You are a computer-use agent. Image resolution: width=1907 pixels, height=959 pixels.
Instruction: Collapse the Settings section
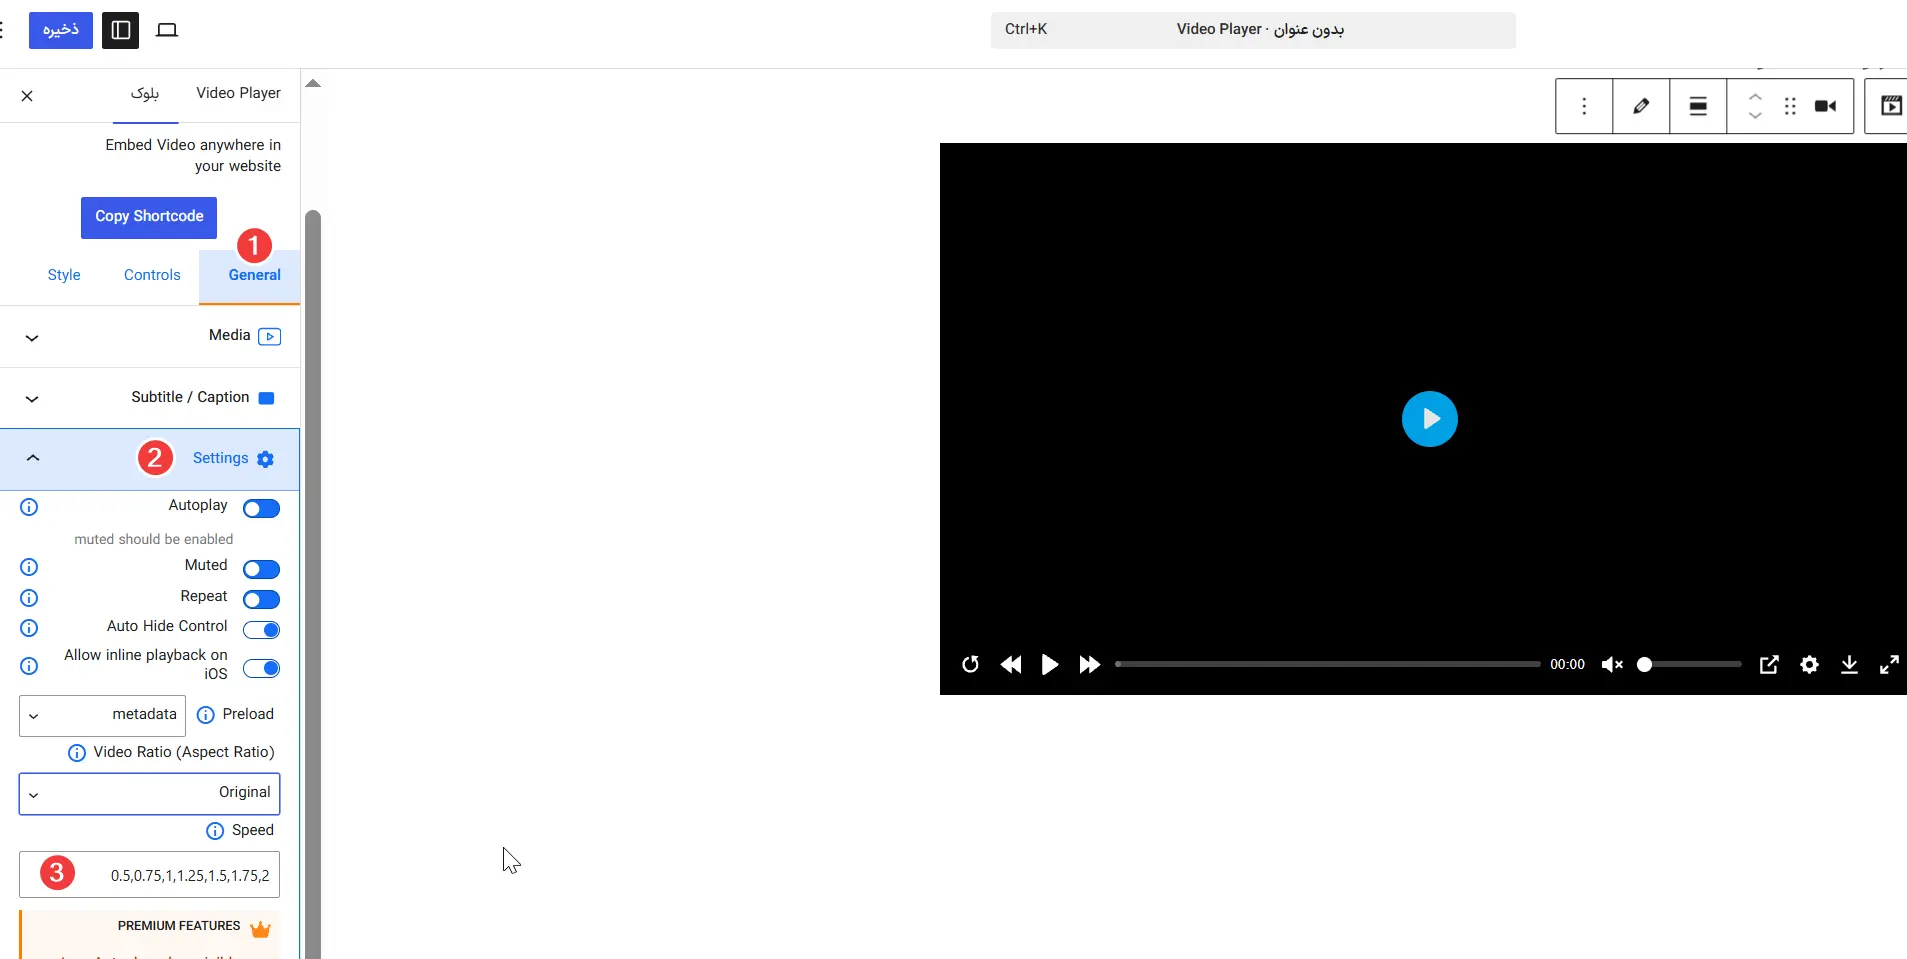tap(150, 459)
